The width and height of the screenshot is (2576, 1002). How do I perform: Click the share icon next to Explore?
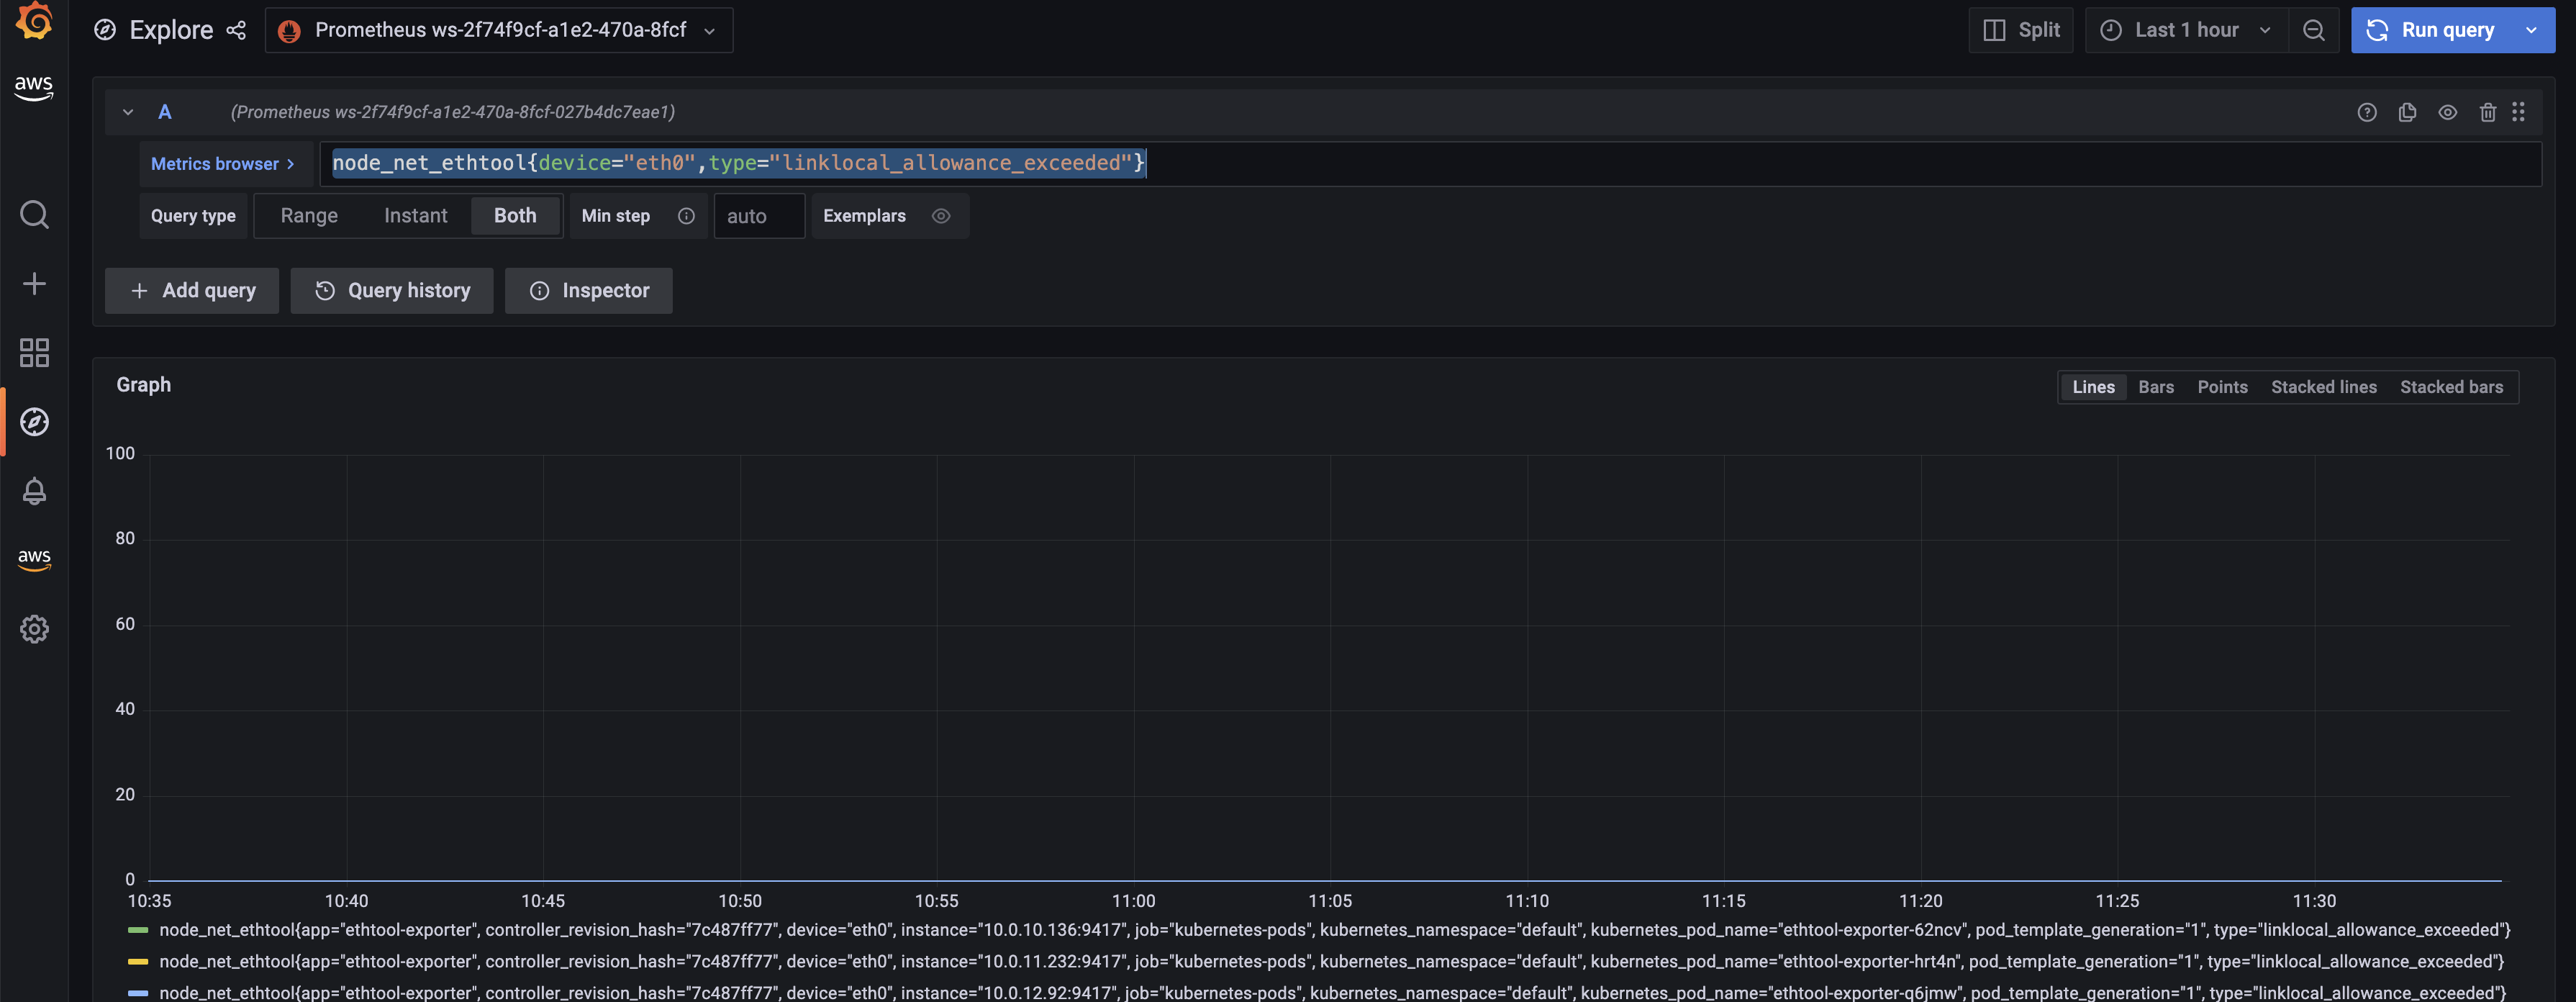tap(236, 30)
